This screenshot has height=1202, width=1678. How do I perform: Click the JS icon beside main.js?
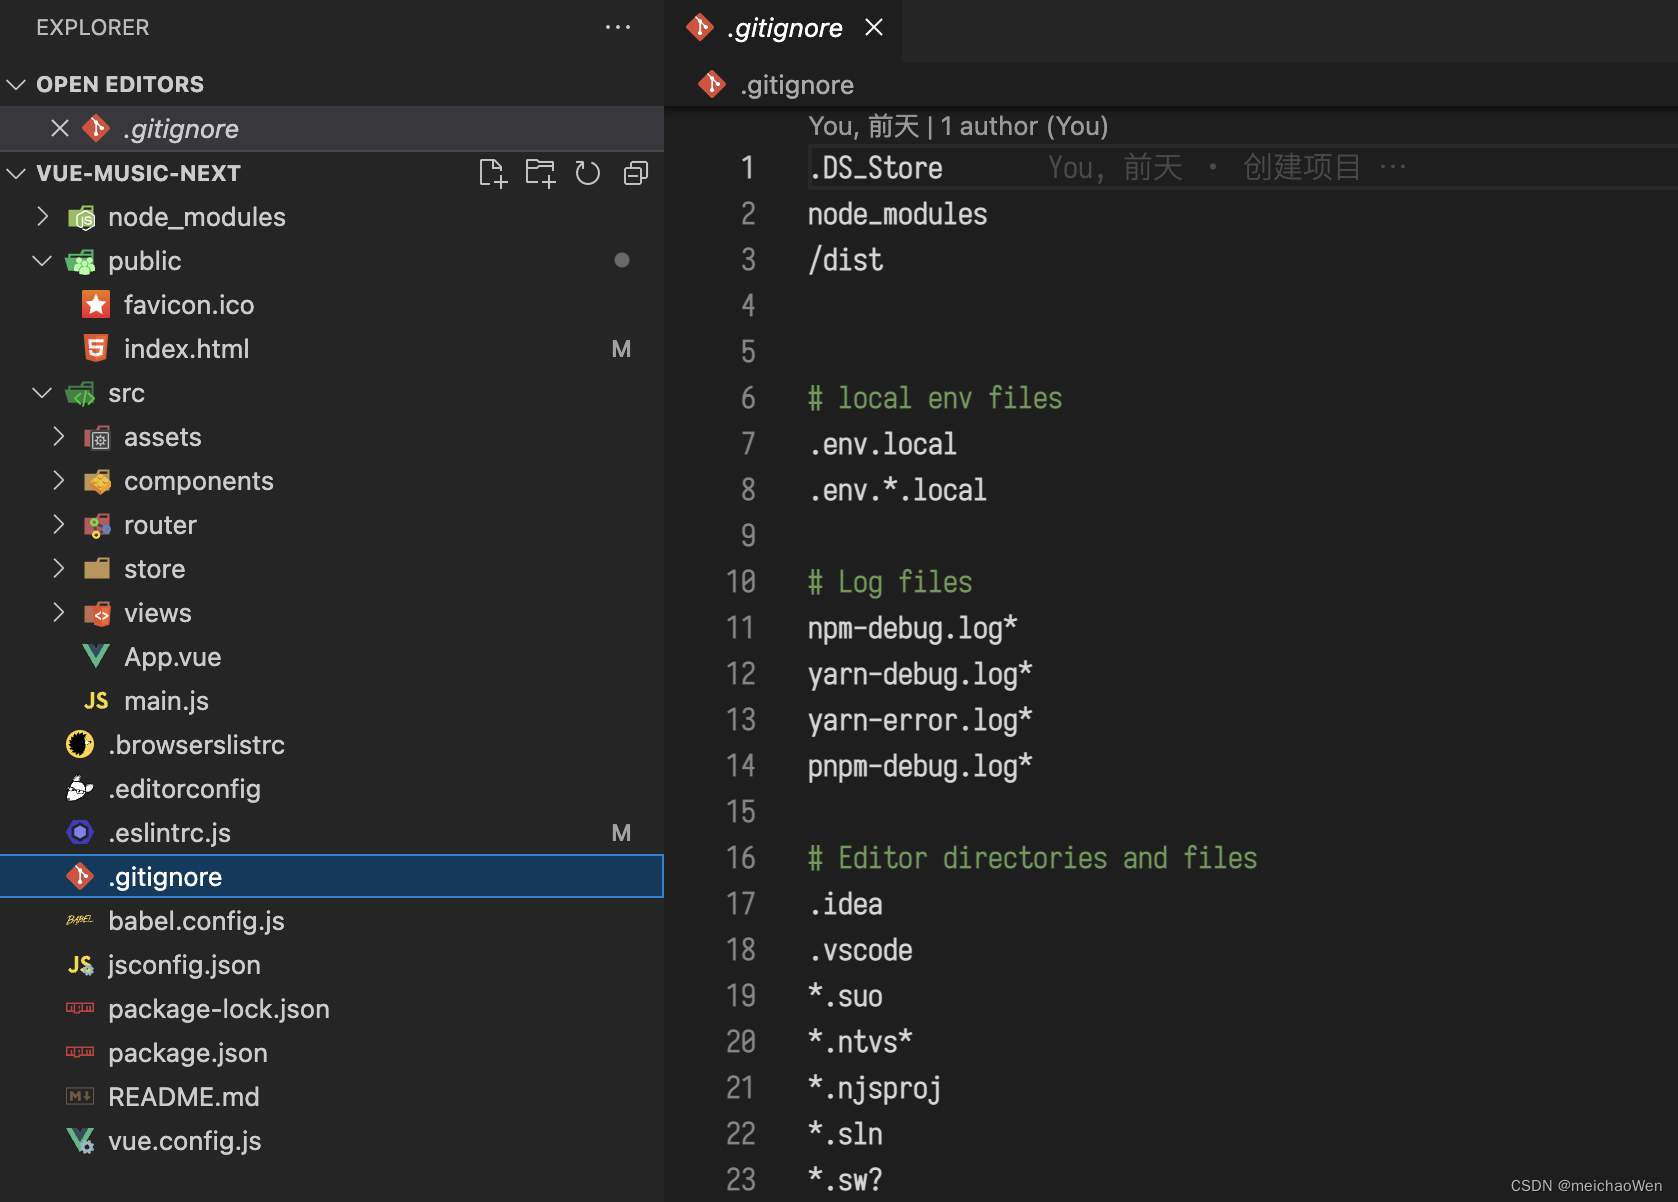click(96, 700)
